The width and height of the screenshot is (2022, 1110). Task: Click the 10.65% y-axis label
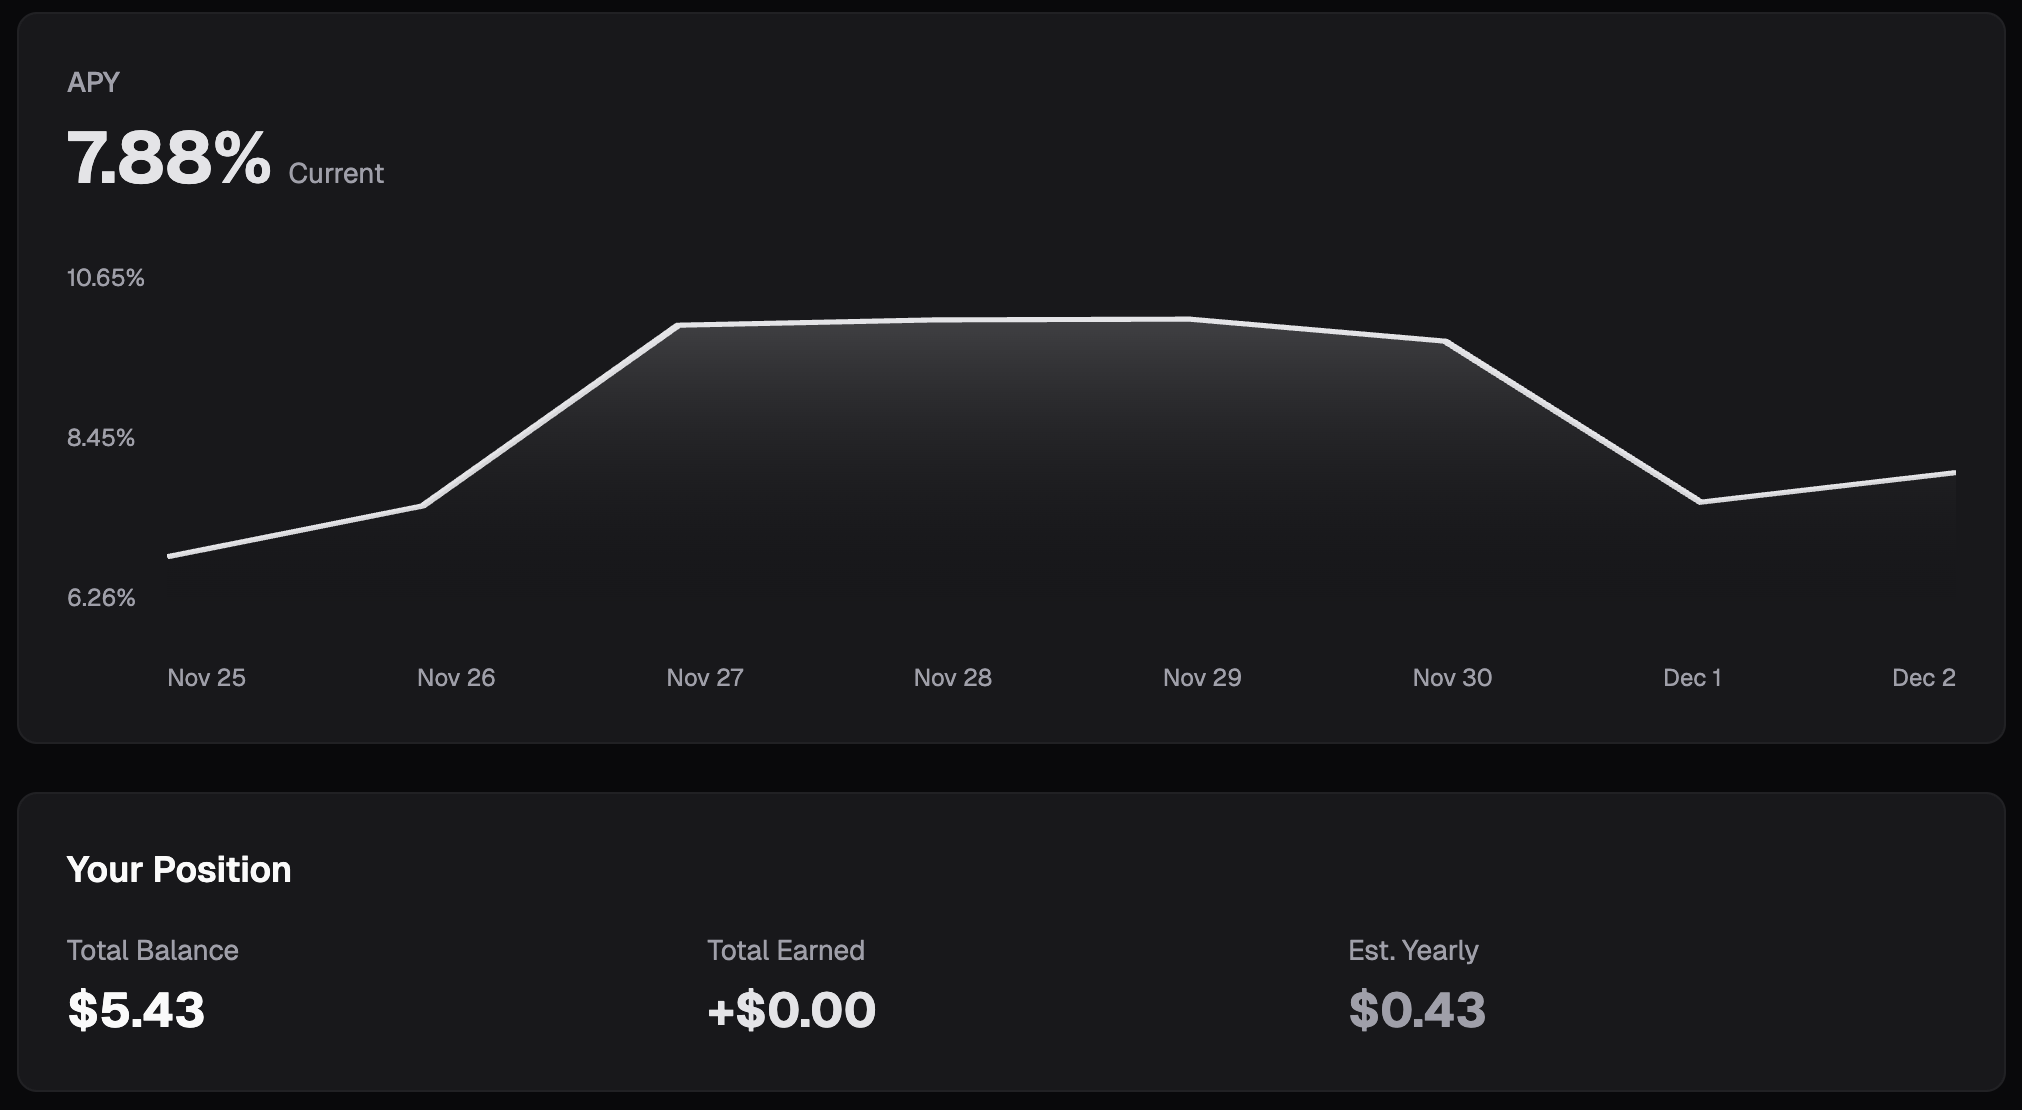[x=106, y=278]
